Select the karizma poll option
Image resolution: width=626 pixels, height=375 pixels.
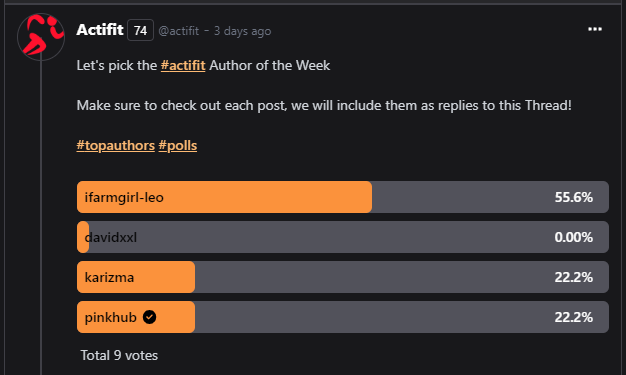click(343, 277)
